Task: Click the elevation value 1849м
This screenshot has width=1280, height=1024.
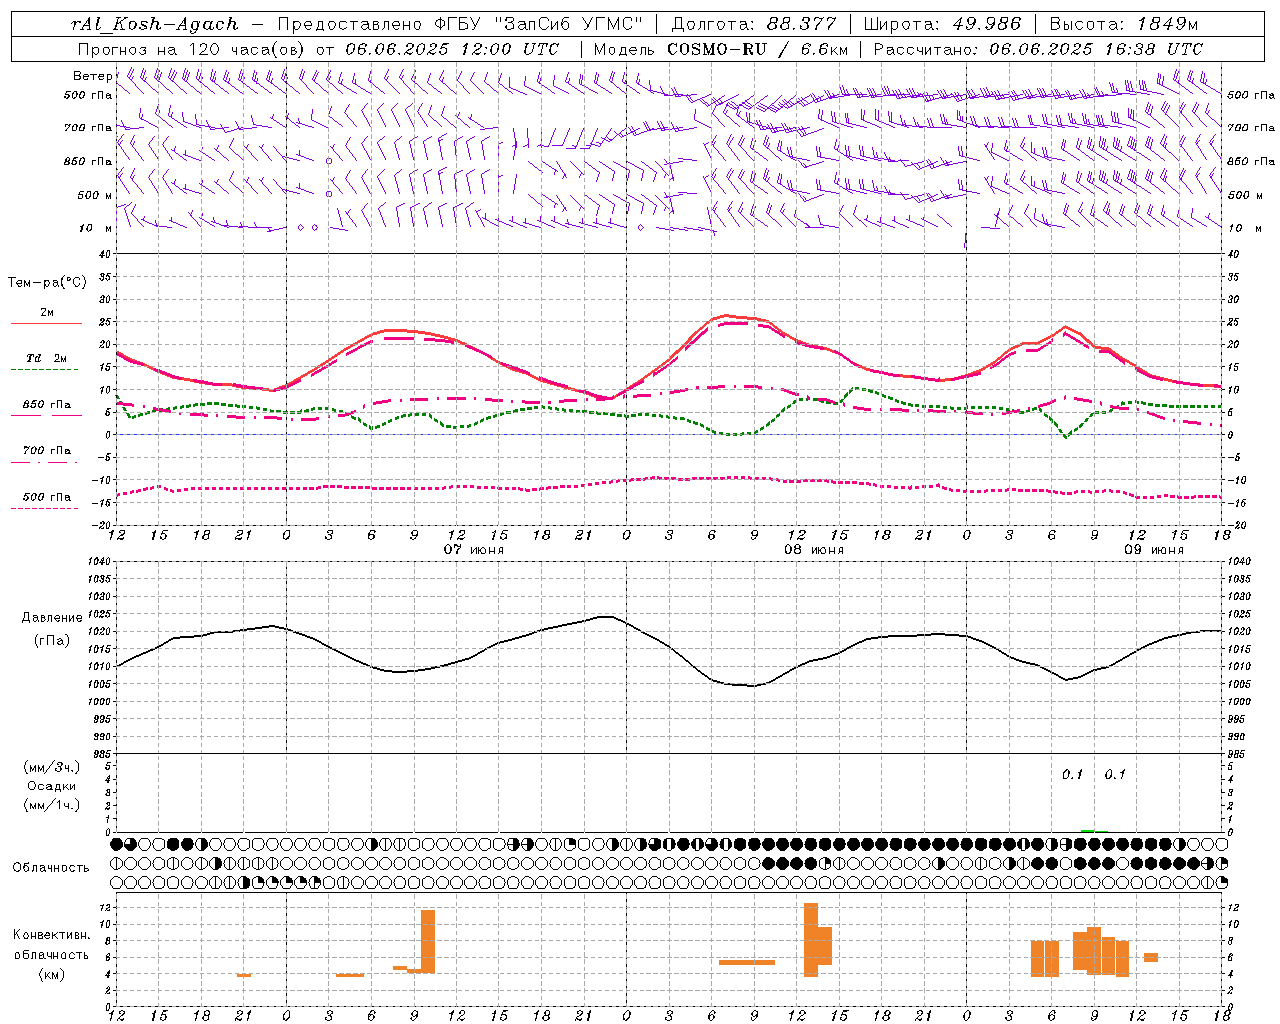Action: (1167, 24)
